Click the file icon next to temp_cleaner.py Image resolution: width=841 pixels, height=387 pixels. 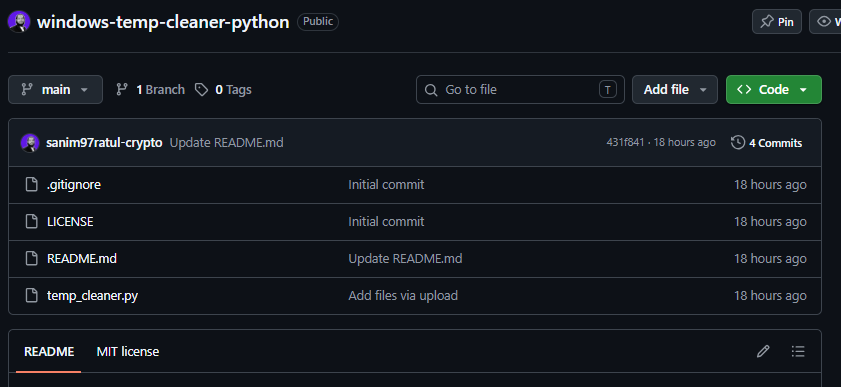32,295
